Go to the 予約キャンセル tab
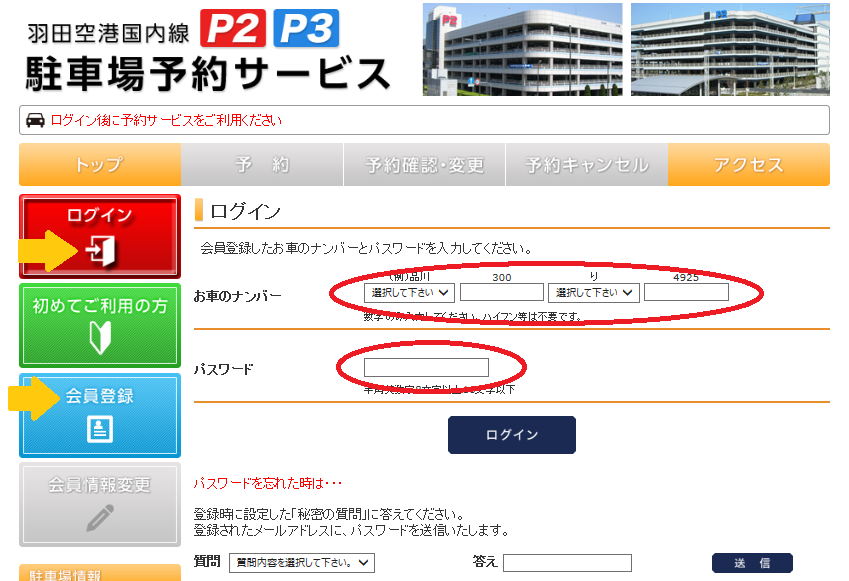This screenshot has height=581, width=849. click(x=587, y=165)
